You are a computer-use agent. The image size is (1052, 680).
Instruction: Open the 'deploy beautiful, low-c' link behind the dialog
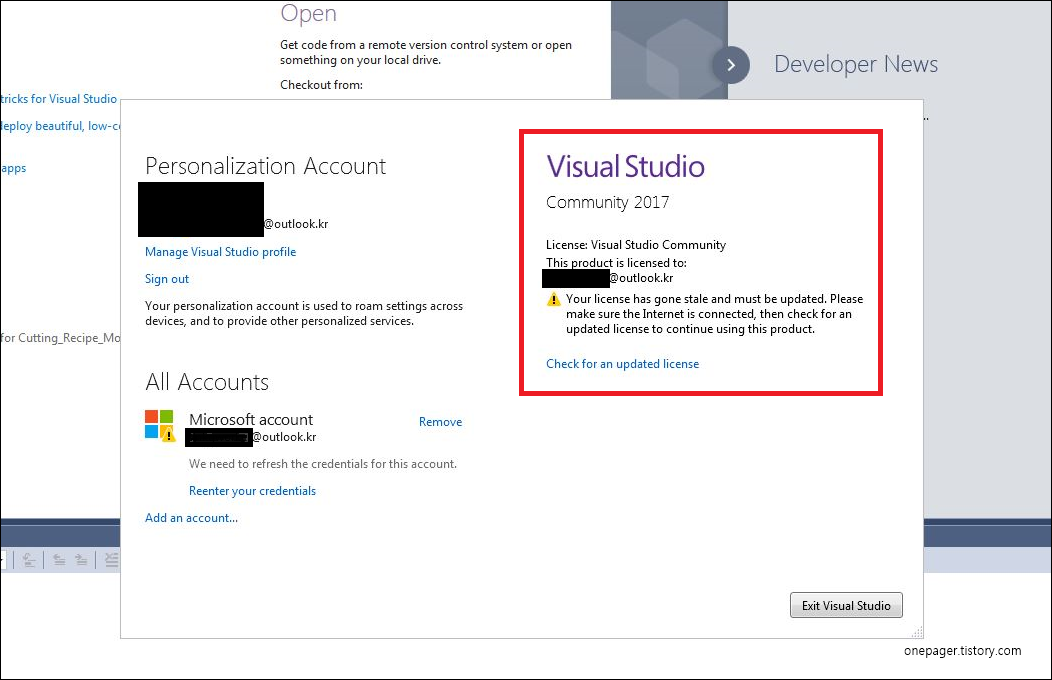pyautogui.click(x=60, y=126)
